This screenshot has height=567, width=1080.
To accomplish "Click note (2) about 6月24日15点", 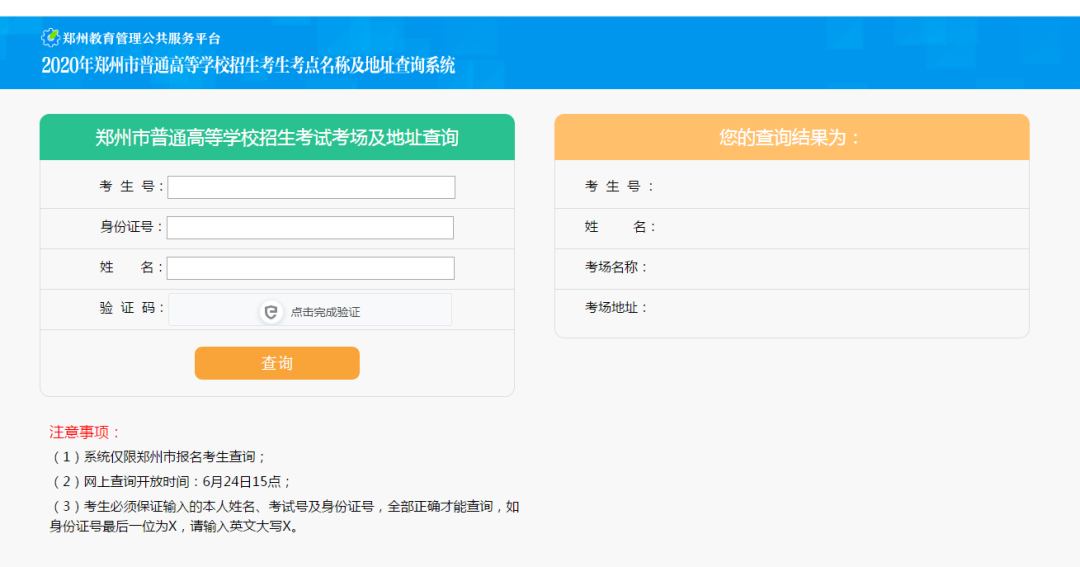I will click(x=170, y=482).
